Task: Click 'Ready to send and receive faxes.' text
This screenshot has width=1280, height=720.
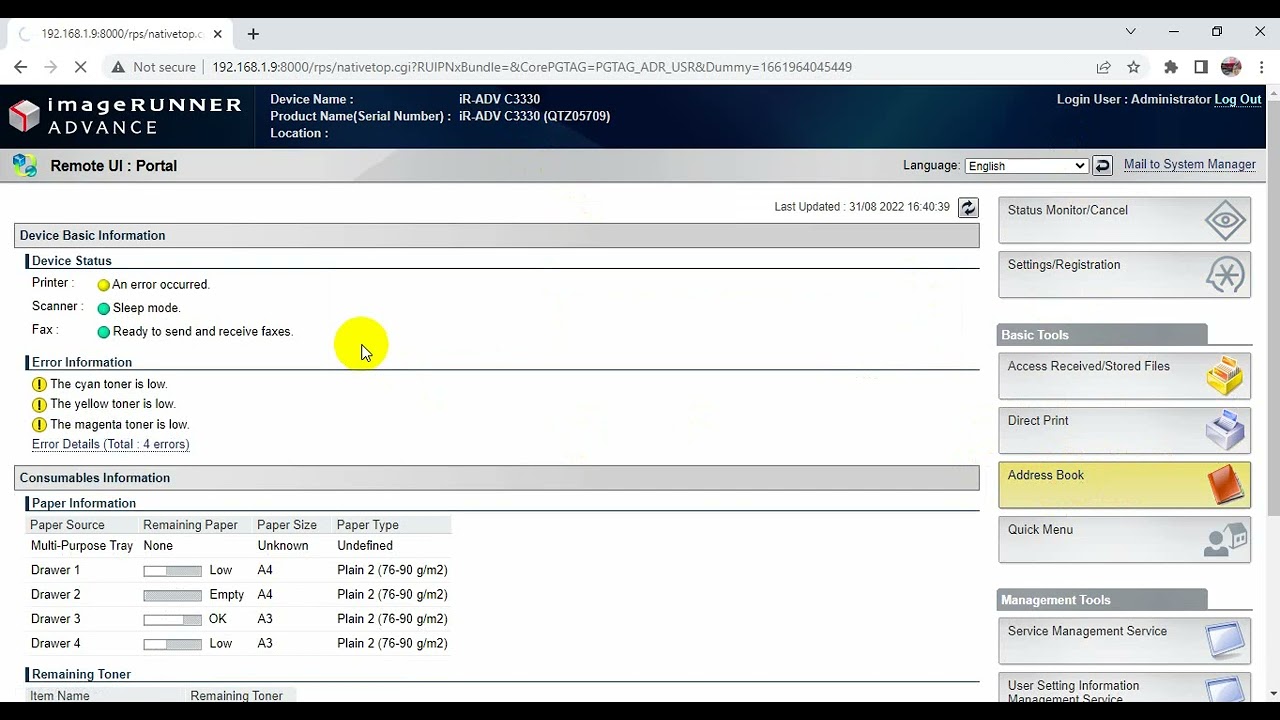Action: 203,332
